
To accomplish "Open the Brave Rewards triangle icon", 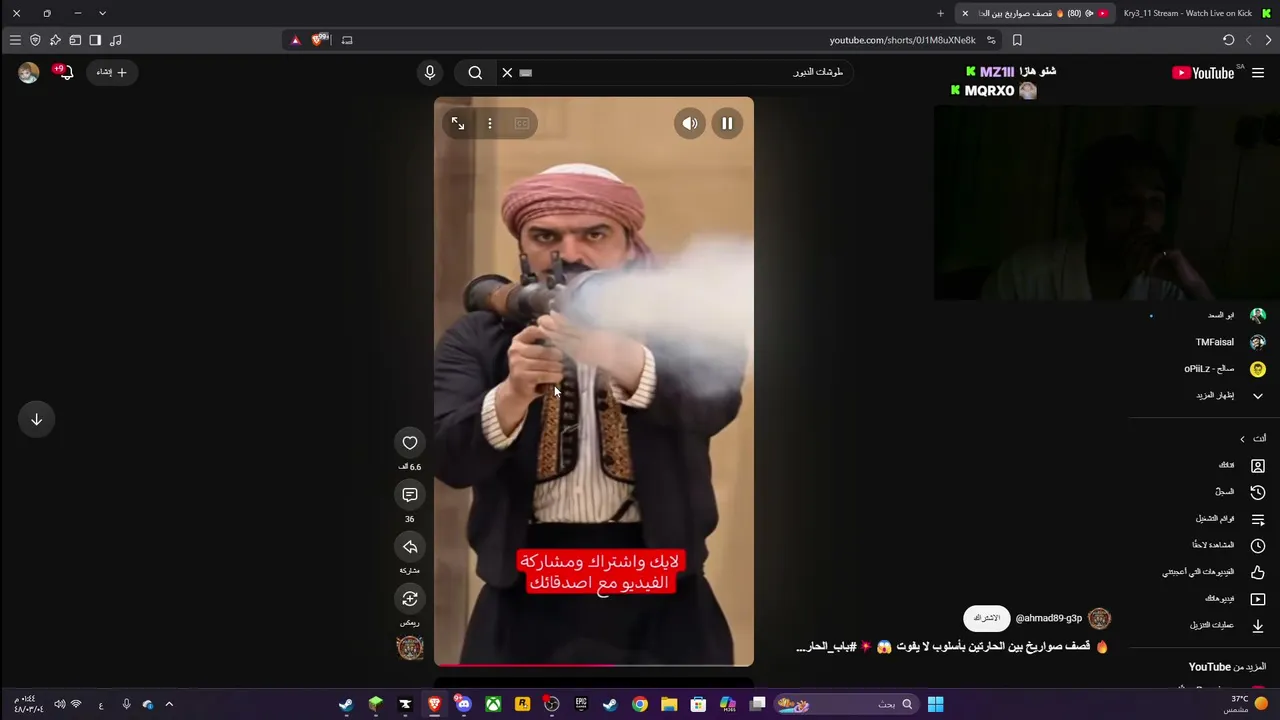I will 295,40.
